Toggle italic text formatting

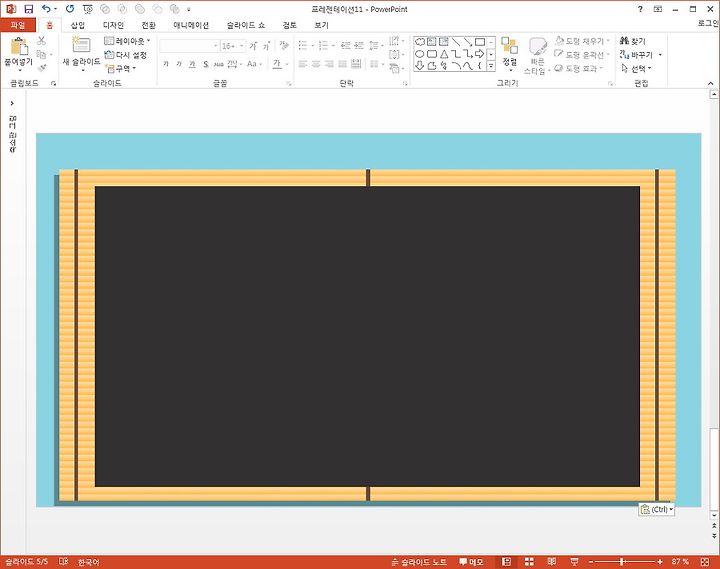(x=179, y=64)
